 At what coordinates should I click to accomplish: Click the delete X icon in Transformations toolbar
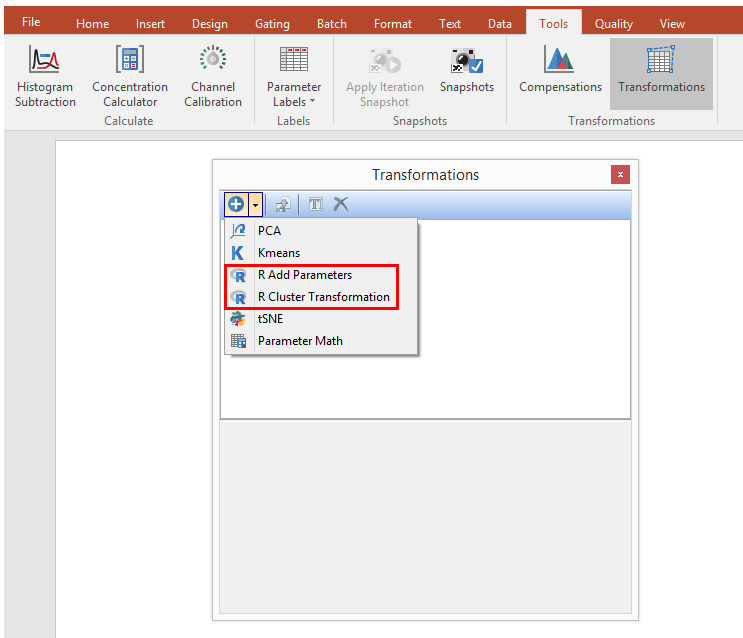click(x=341, y=204)
